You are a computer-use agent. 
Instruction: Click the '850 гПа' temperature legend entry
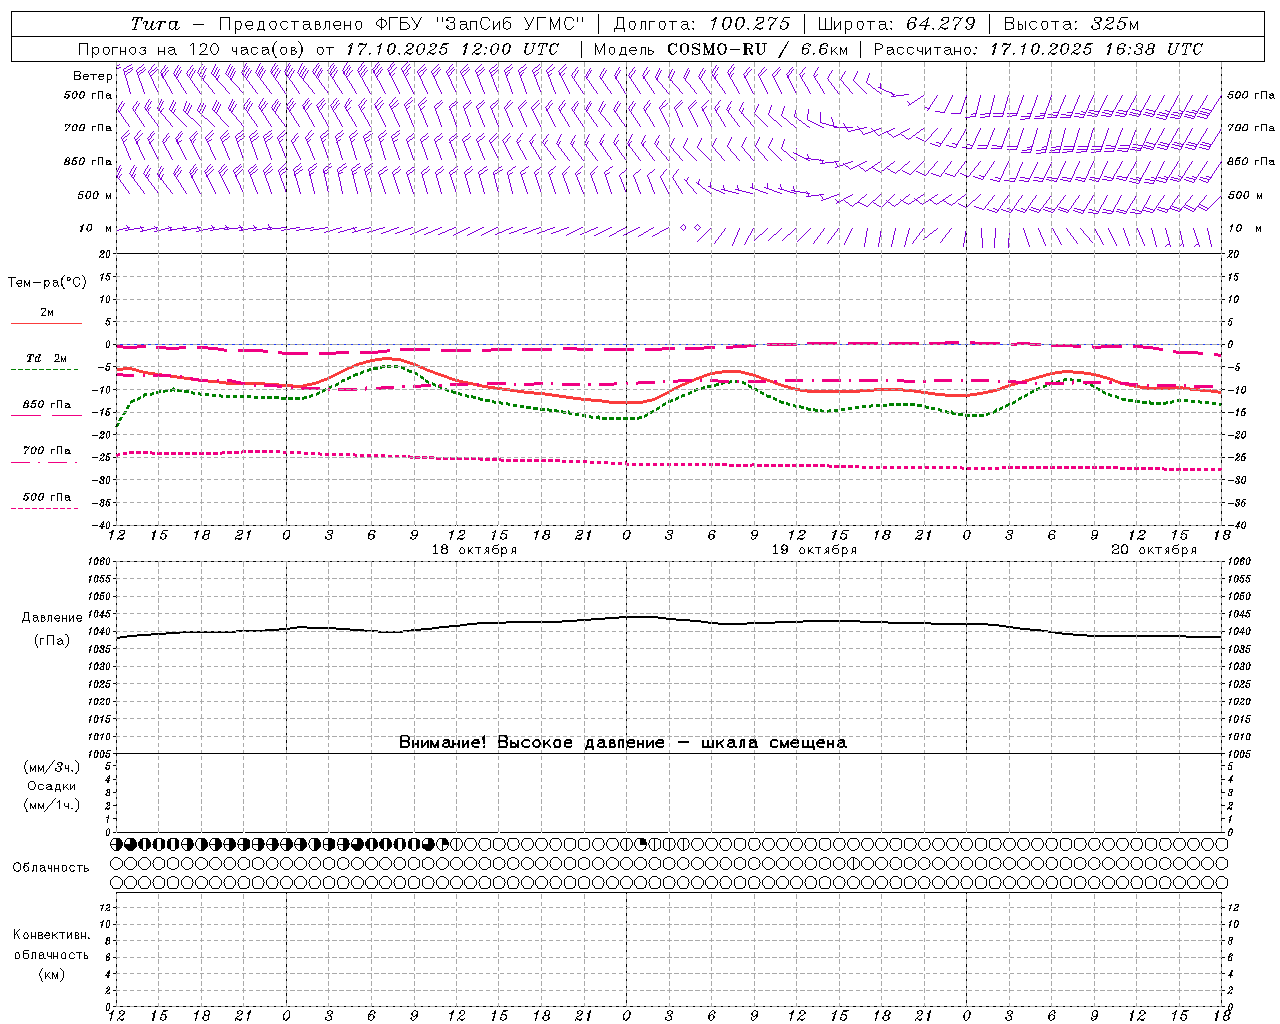tap(47, 405)
